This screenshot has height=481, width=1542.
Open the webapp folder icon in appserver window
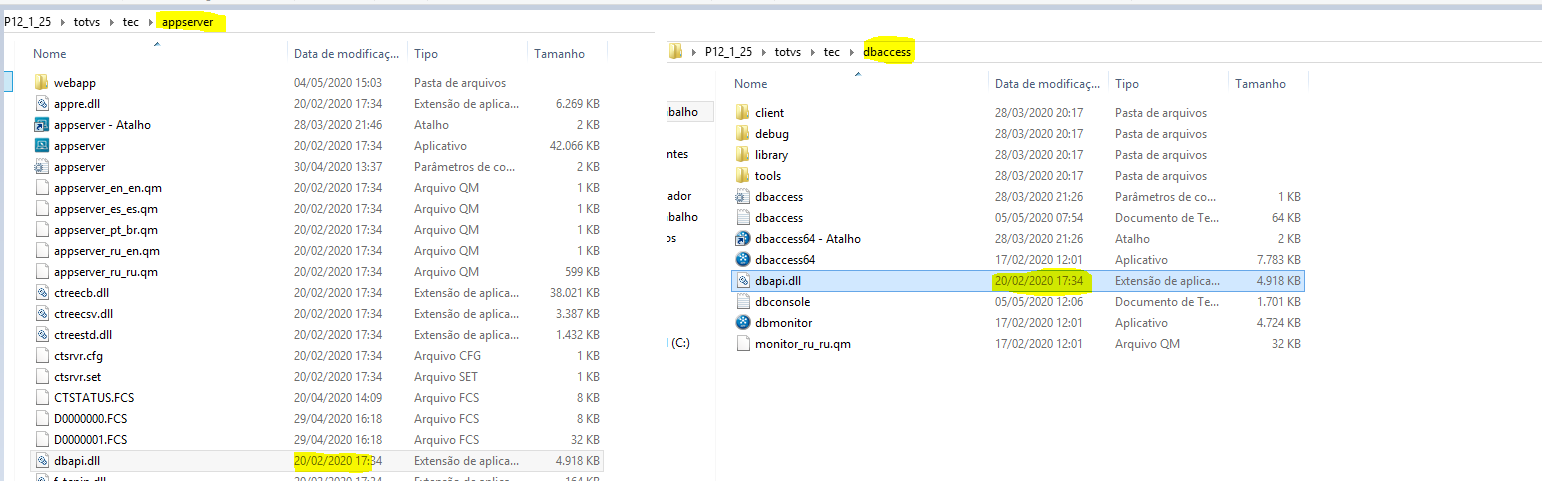(42, 83)
